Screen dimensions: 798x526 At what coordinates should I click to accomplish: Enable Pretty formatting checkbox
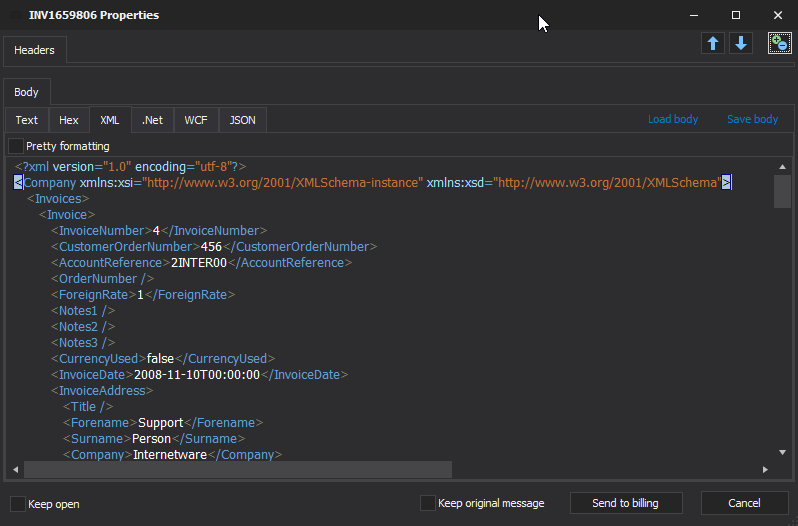16,146
